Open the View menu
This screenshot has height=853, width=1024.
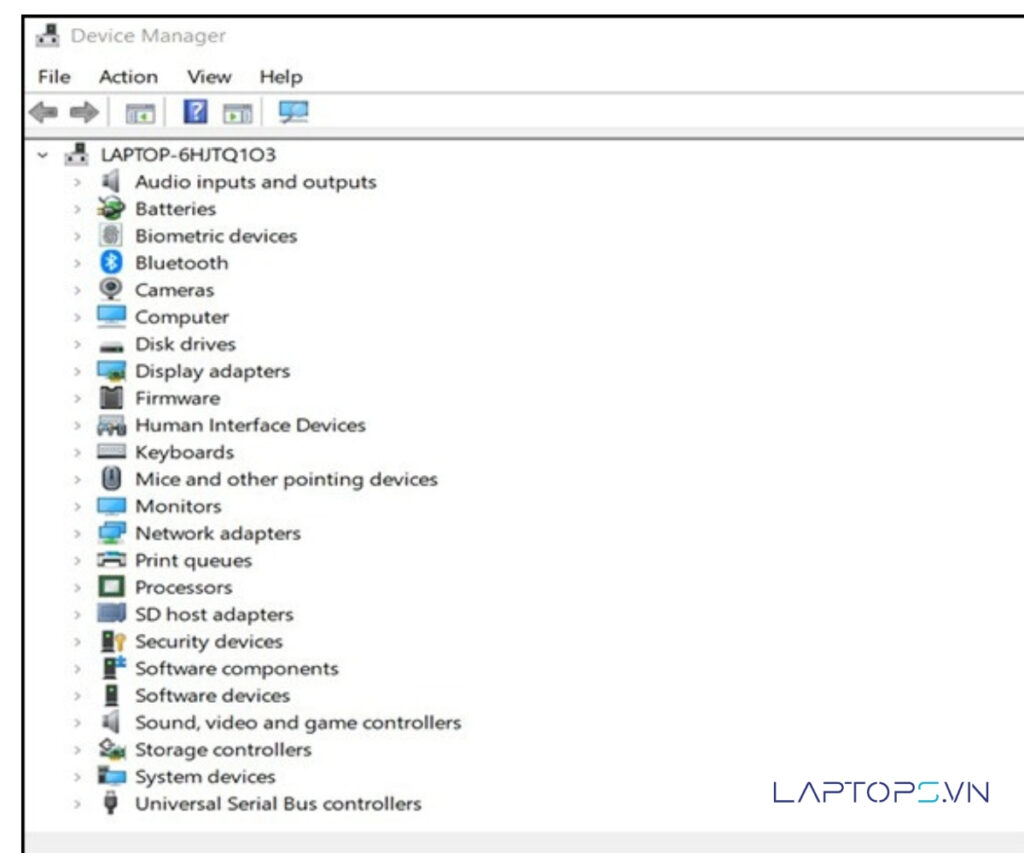(x=209, y=77)
